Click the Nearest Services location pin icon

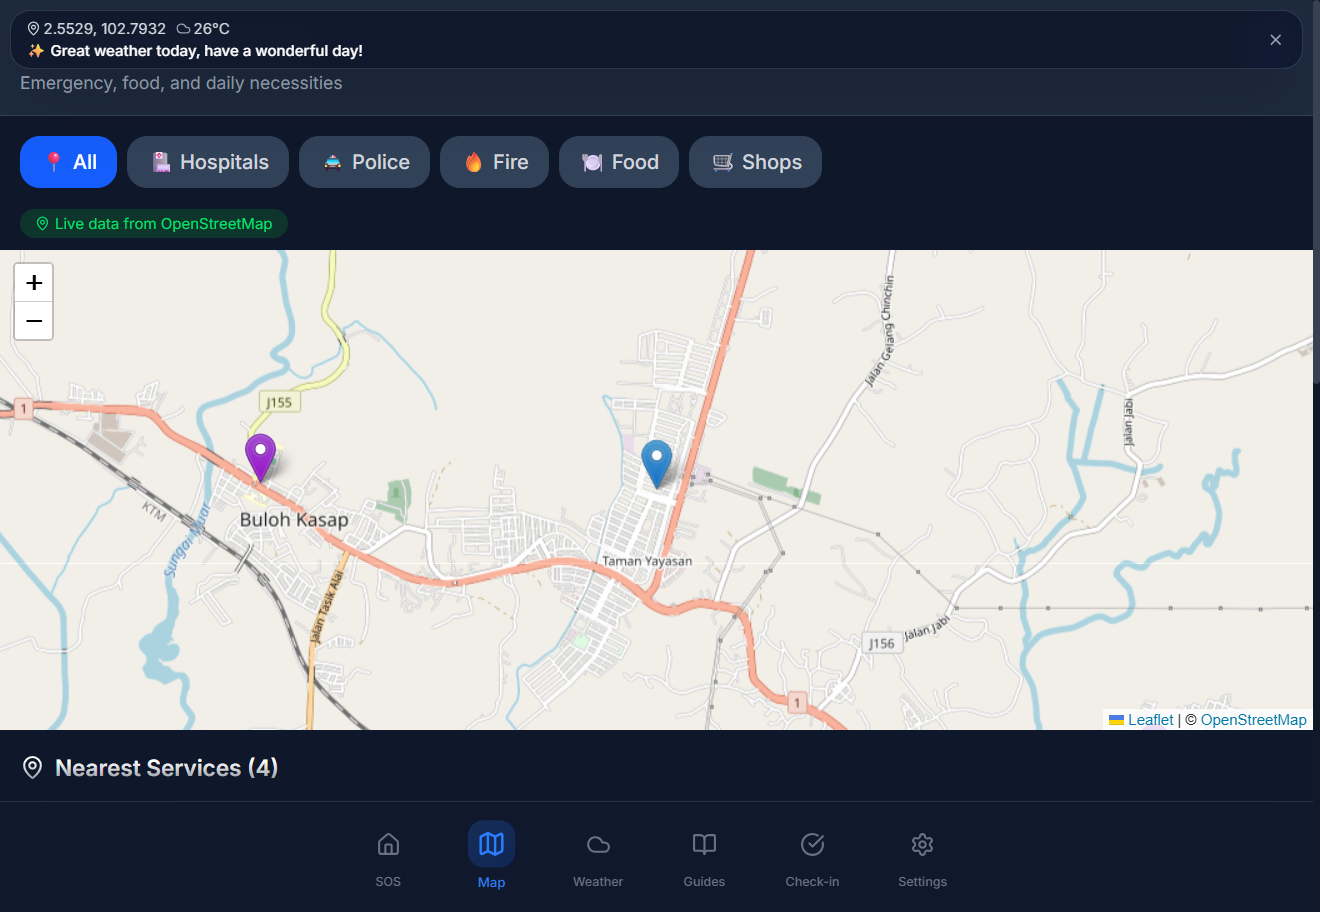pyautogui.click(x=33, y=768)
